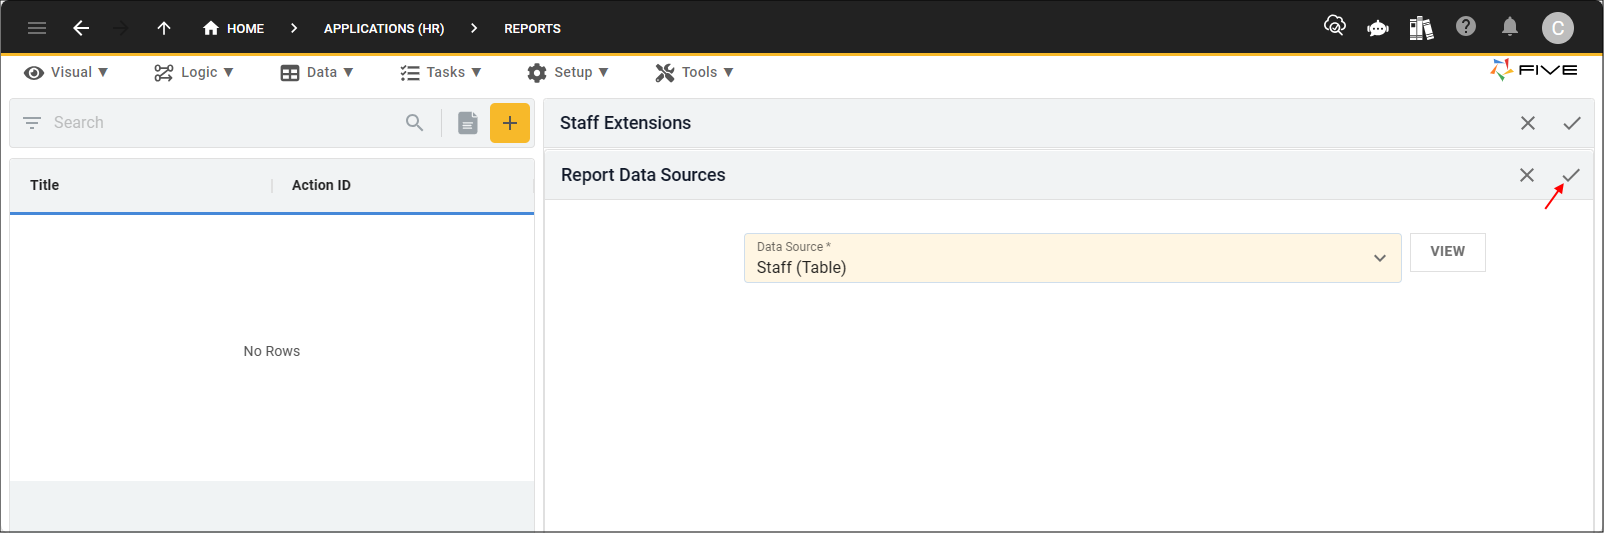The height and width of the screenshot is (533, 1604).
Task: Click the notifications bell icon
Action: (x=1510, y=27)
